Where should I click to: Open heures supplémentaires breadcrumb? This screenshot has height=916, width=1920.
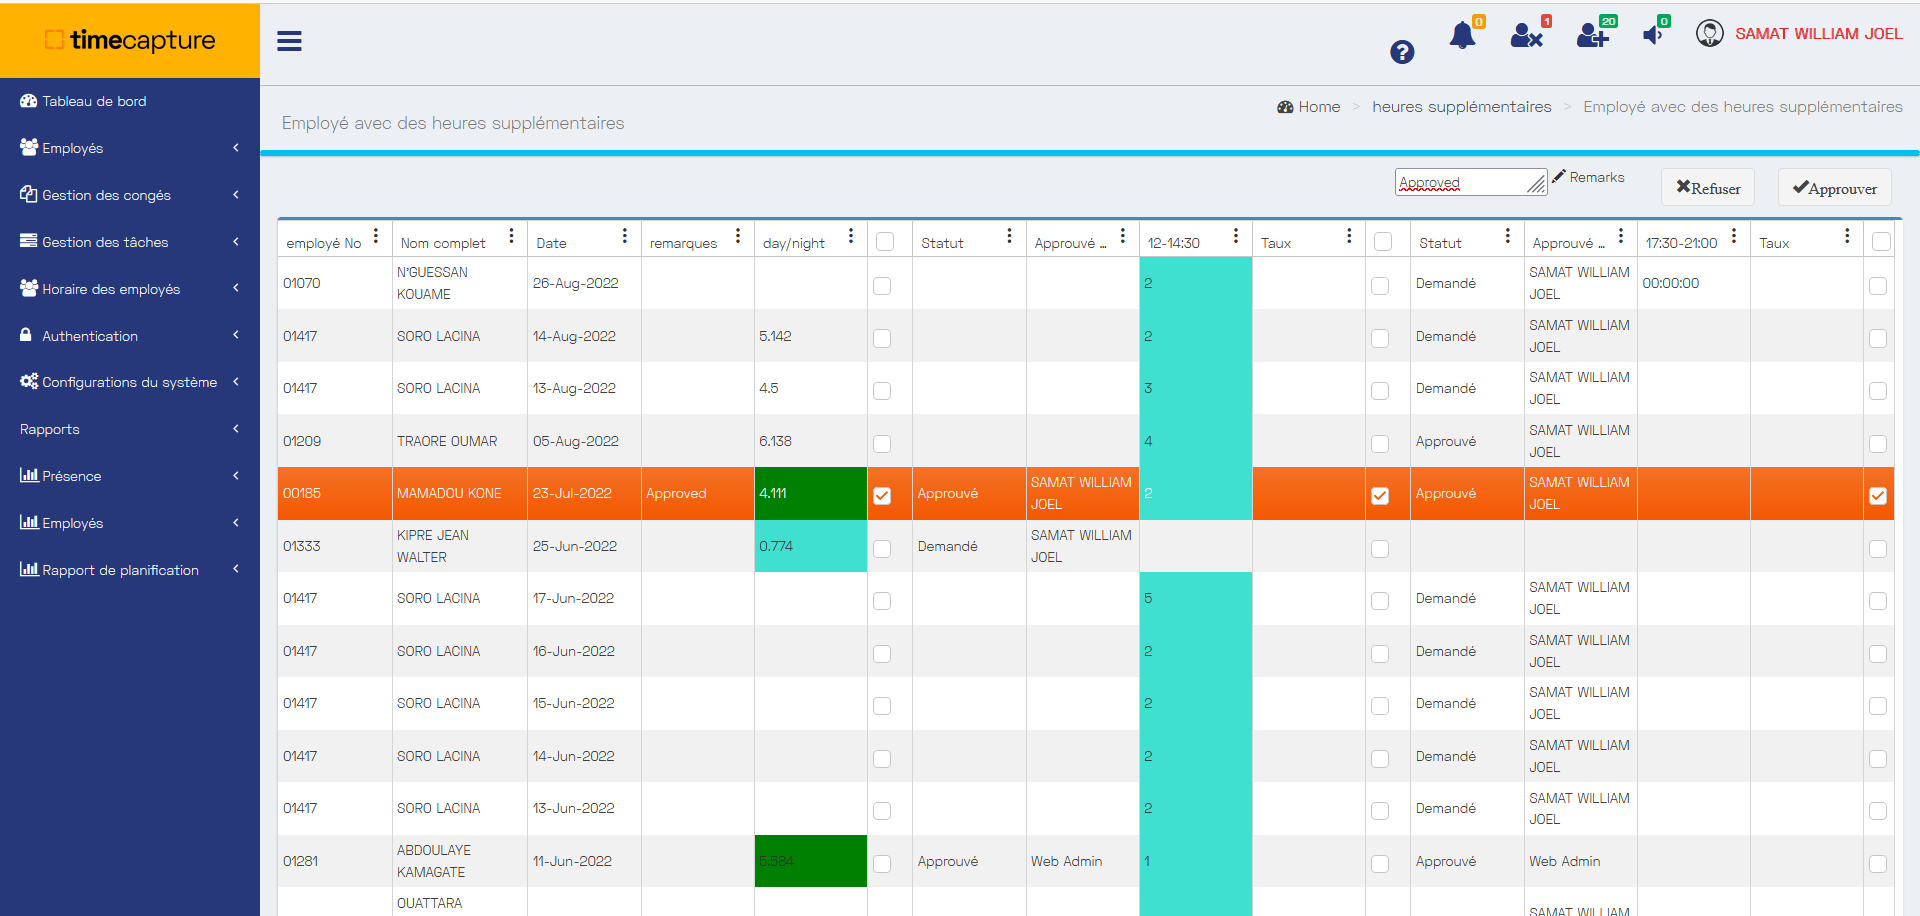pos(1461,106)
